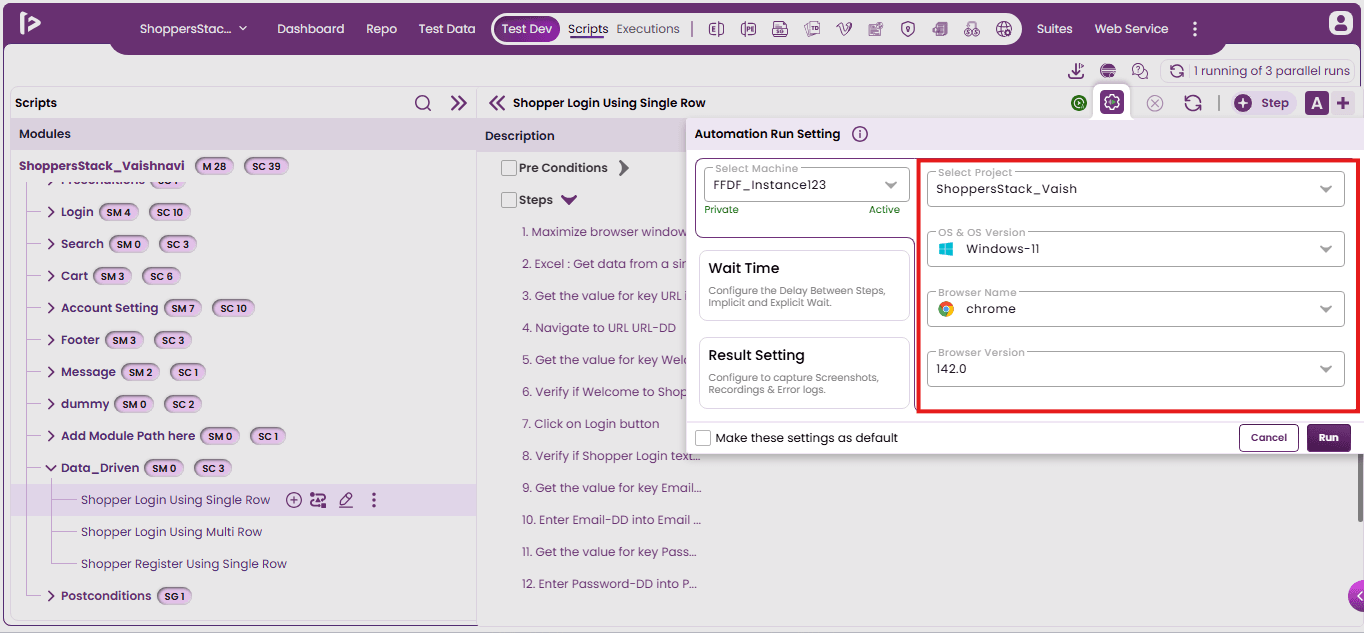1364x633 pixels.
Task: Go to the Repo tab
Action: click(382, 29)
